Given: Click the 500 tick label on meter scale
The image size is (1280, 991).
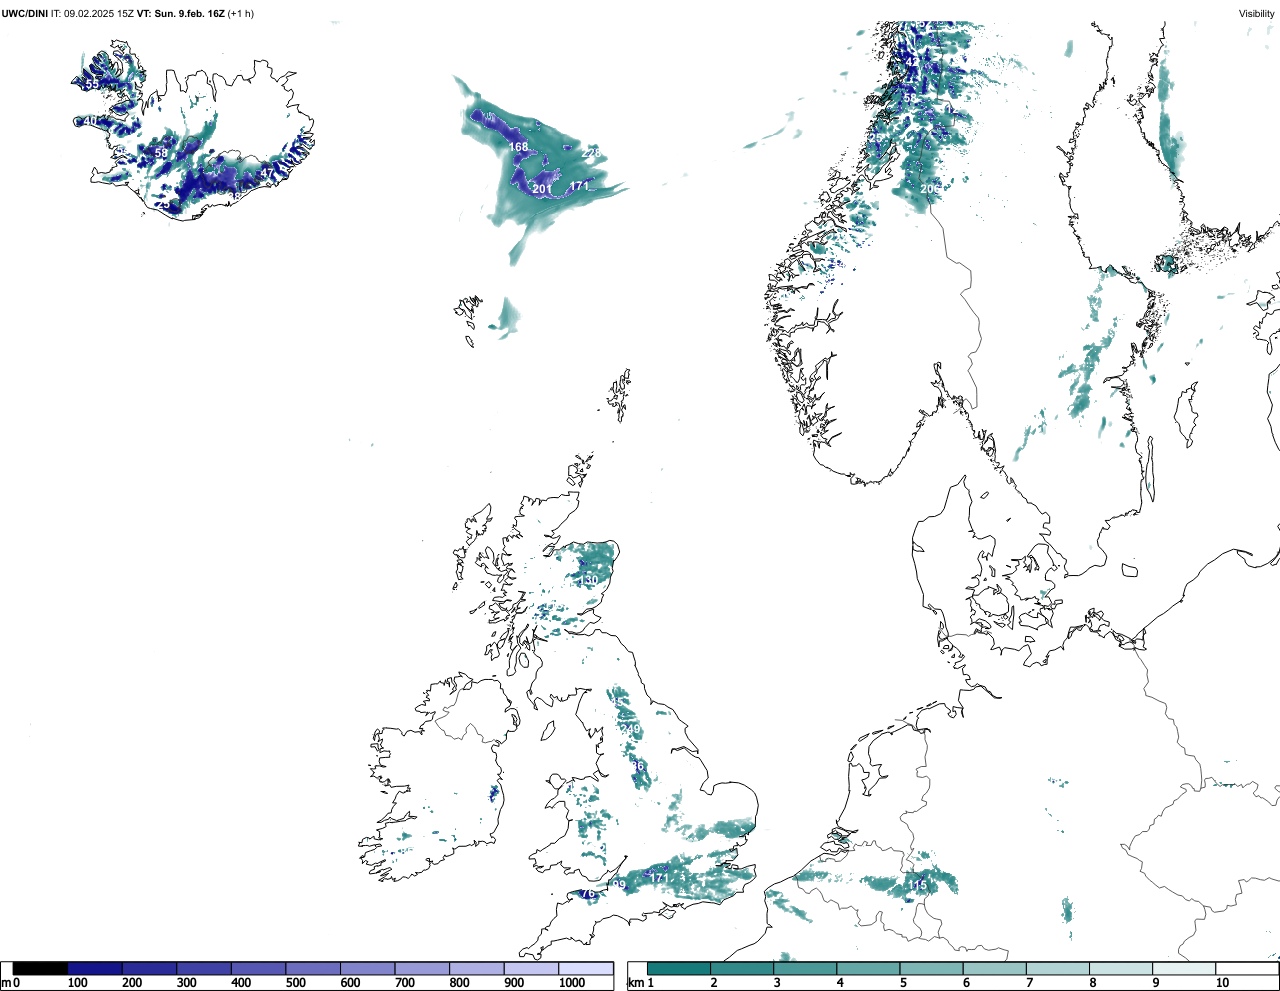Looking at the screenshot, I should pyautogui.click(x=295, y=983).
